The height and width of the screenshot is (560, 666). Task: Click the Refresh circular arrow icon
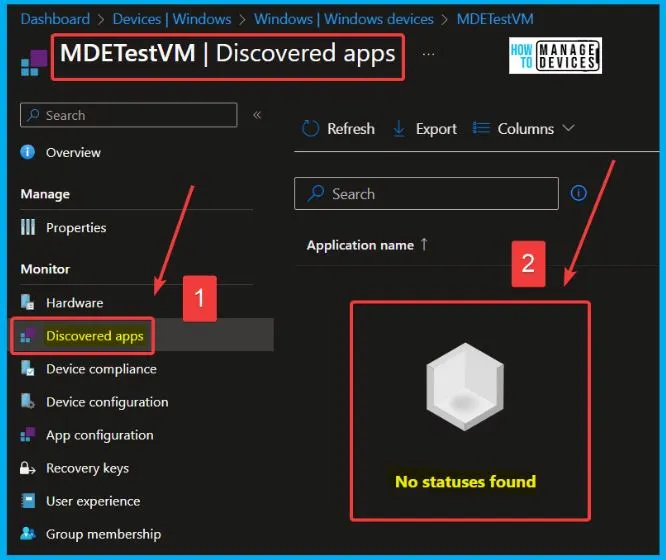310,128
